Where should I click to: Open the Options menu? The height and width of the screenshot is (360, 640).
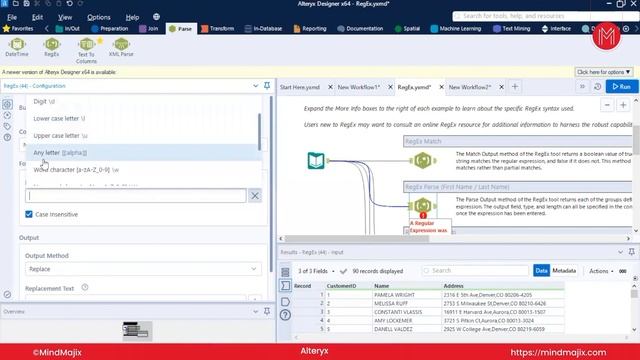coord(98,17)
